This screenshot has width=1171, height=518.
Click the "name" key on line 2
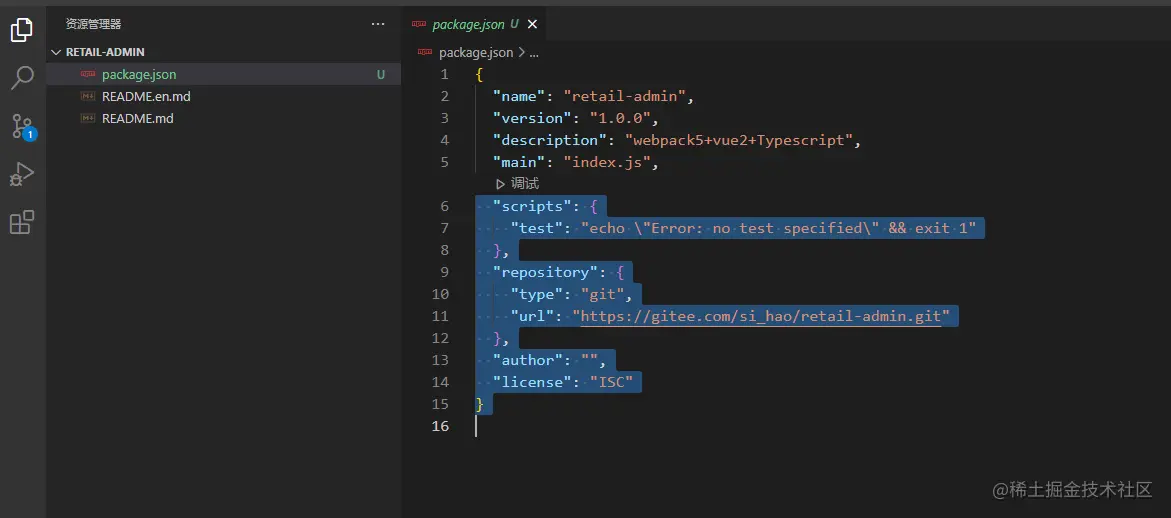[x=519, y=96]
